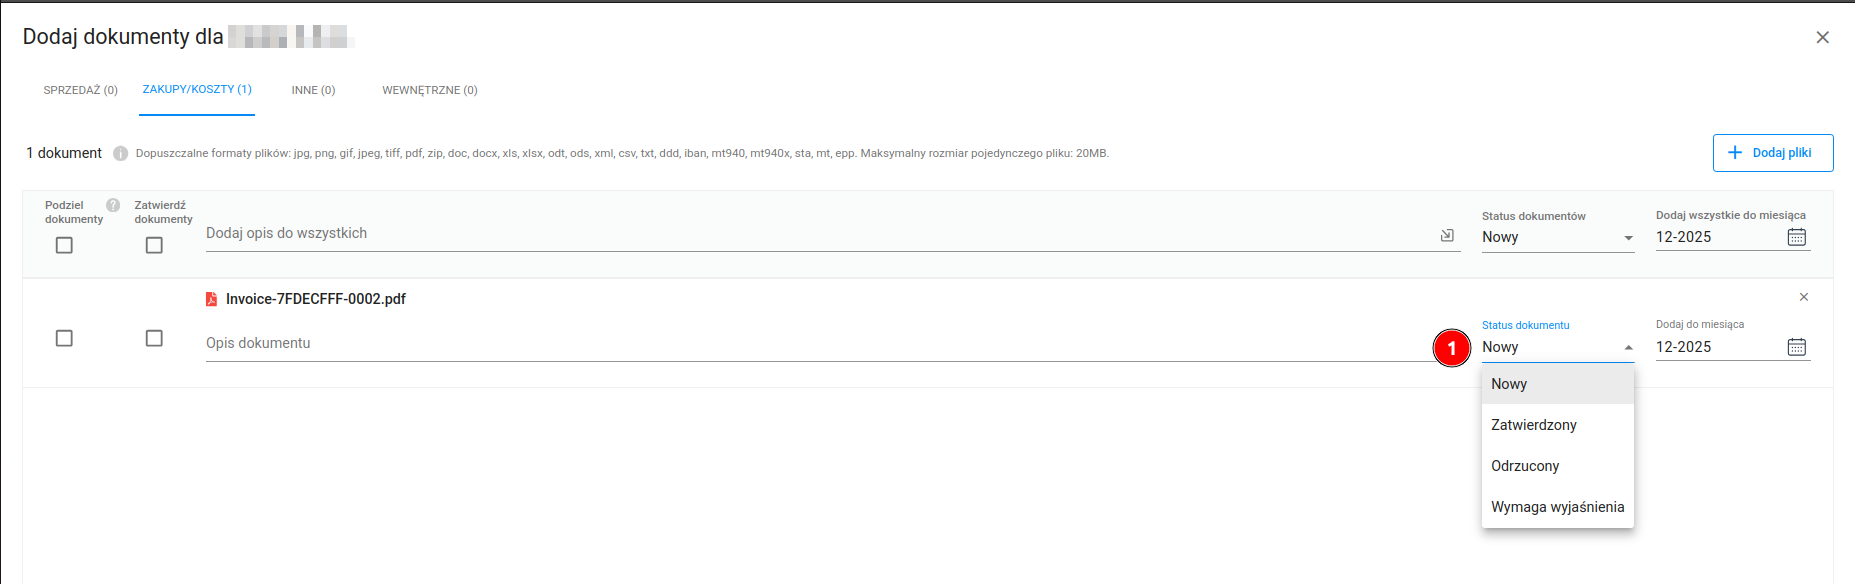Open calendar icon for the invoice's month
The height and width of the screenshot is (584, 1855).
click(x=1796, y=347)
